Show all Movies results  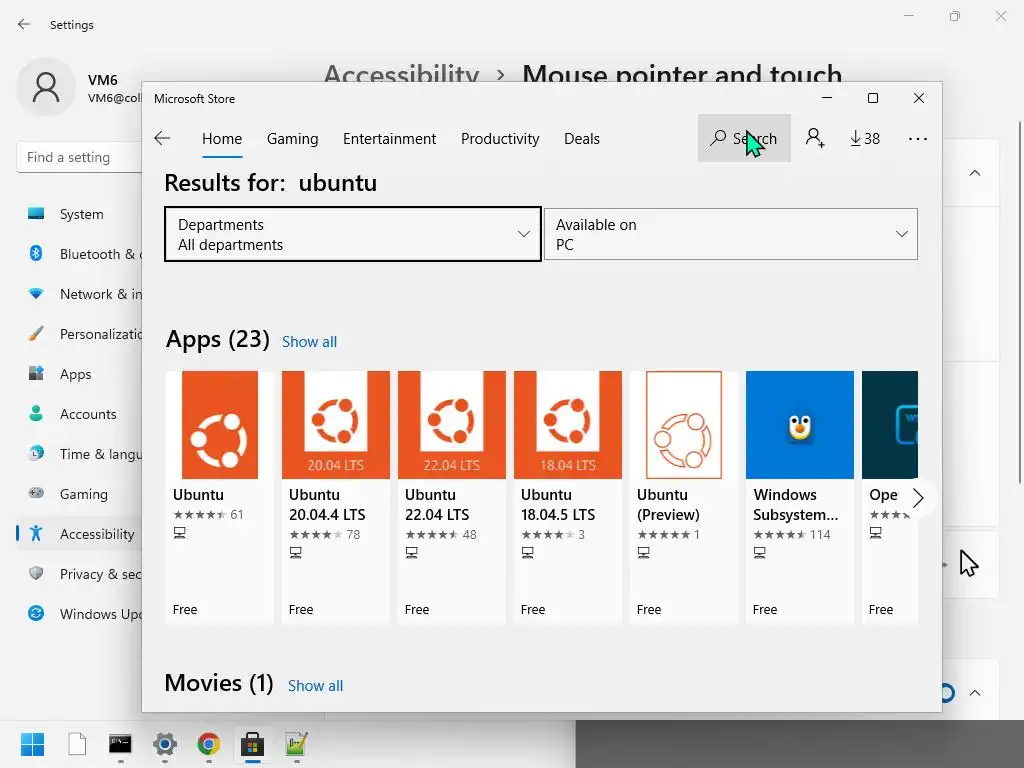(315, 686)
